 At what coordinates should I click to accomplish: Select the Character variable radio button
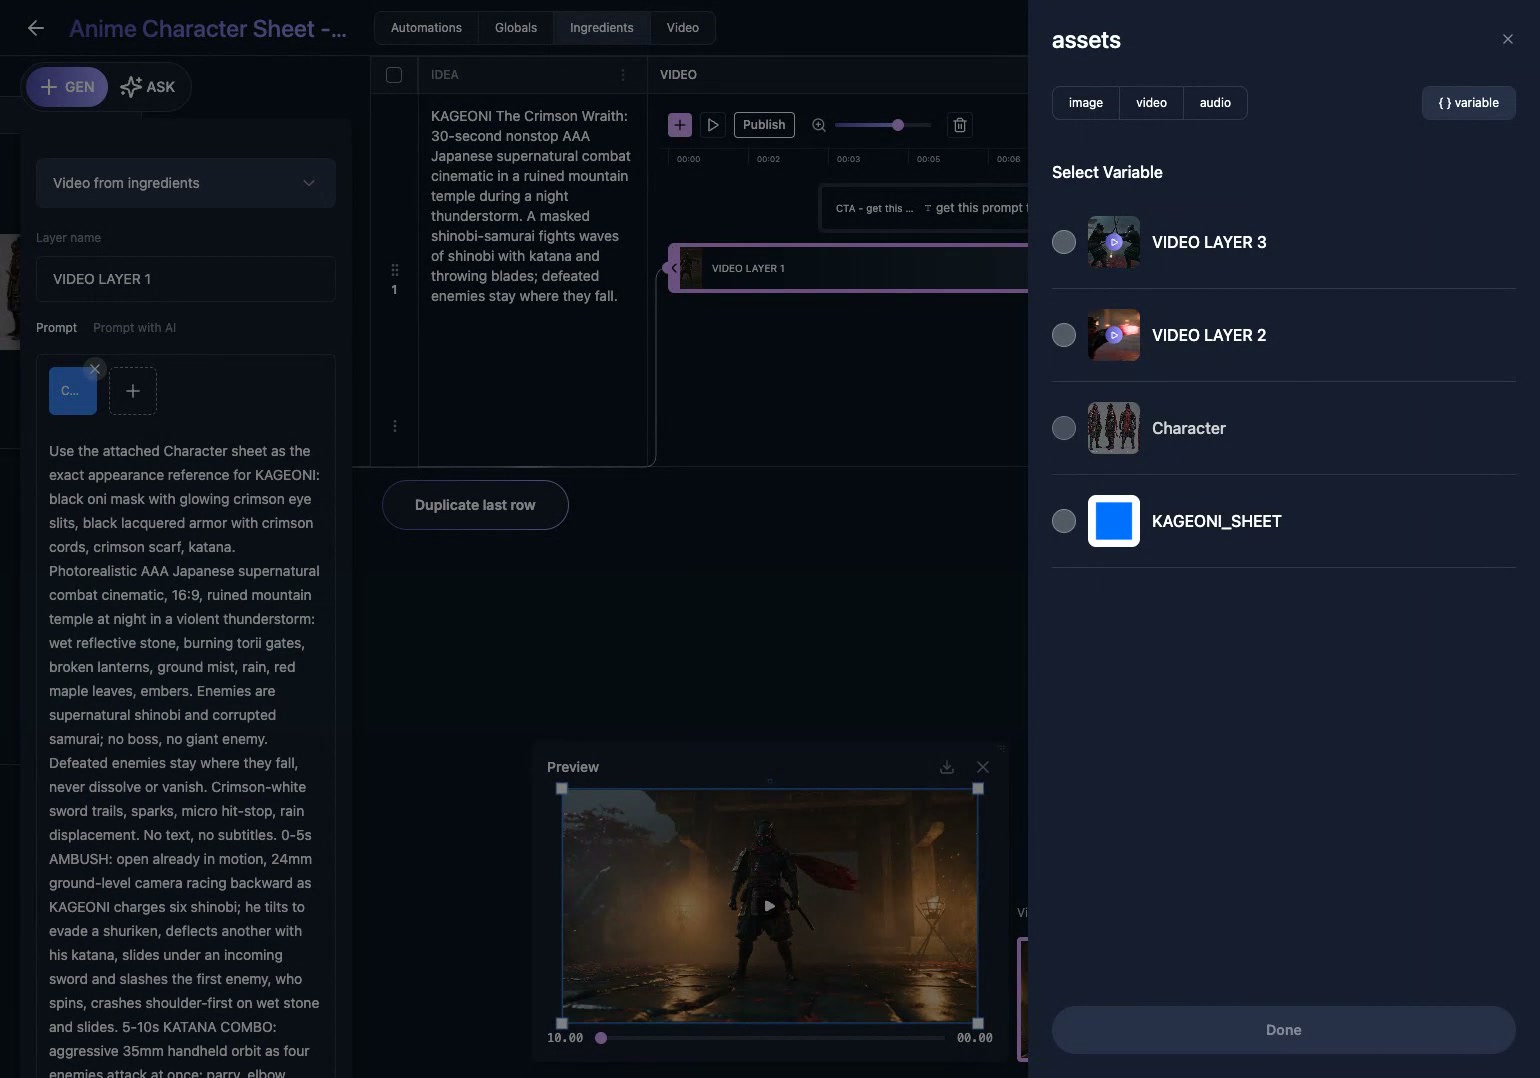1064,428
